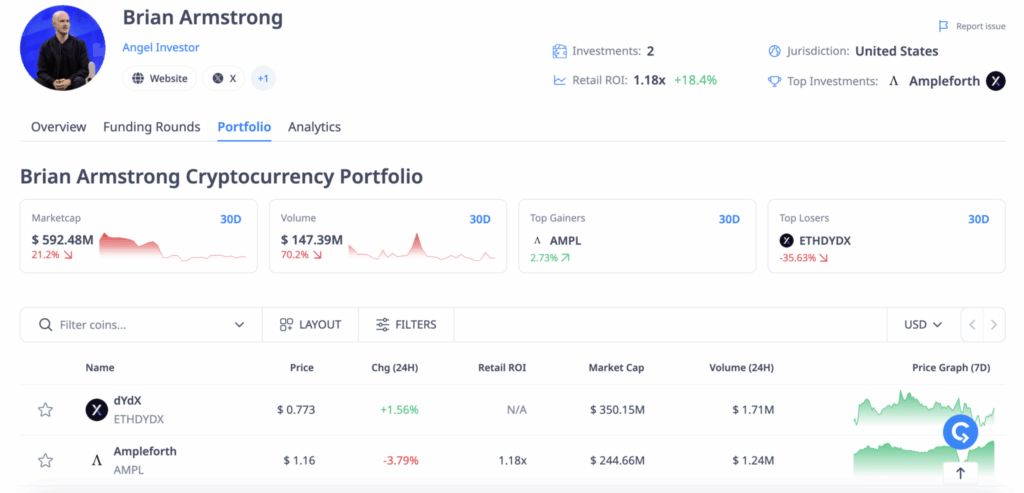Click dYdX market cap $ 350.15M
Image resolution: width=1024 pixels, height=493 pixels.
click(617, 410)
